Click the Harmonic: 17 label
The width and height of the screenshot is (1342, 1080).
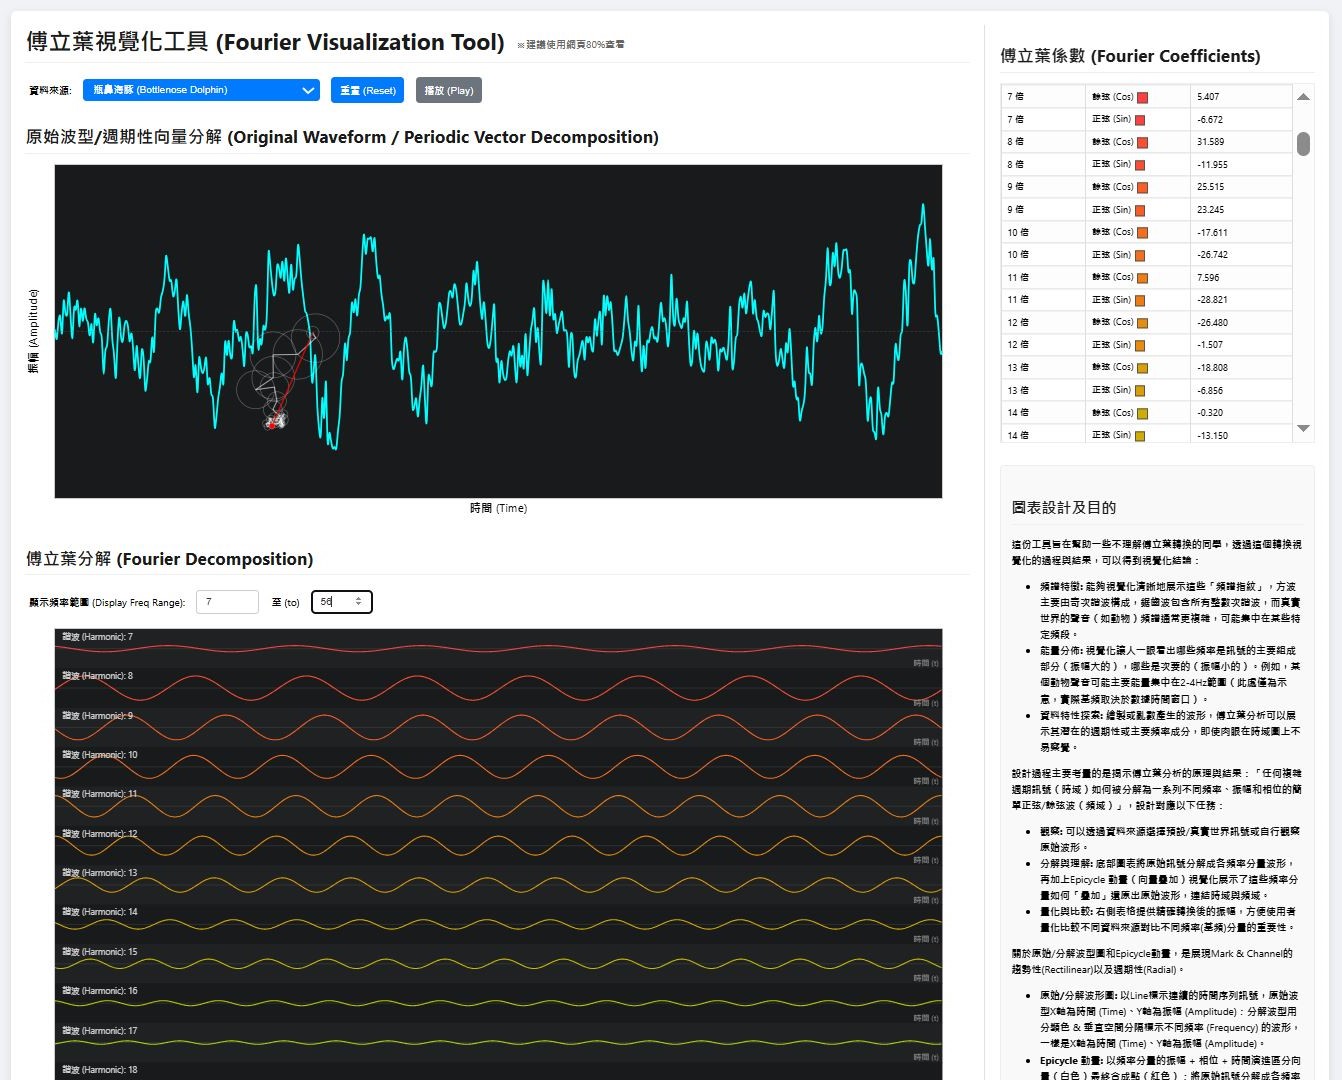(x=100, y=1031)
